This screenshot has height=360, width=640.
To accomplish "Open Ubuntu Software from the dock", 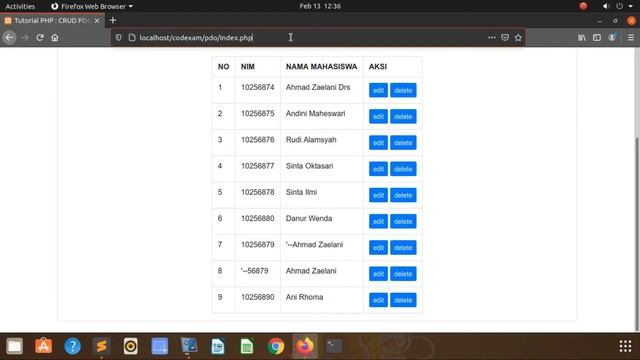I will point(43,346).
